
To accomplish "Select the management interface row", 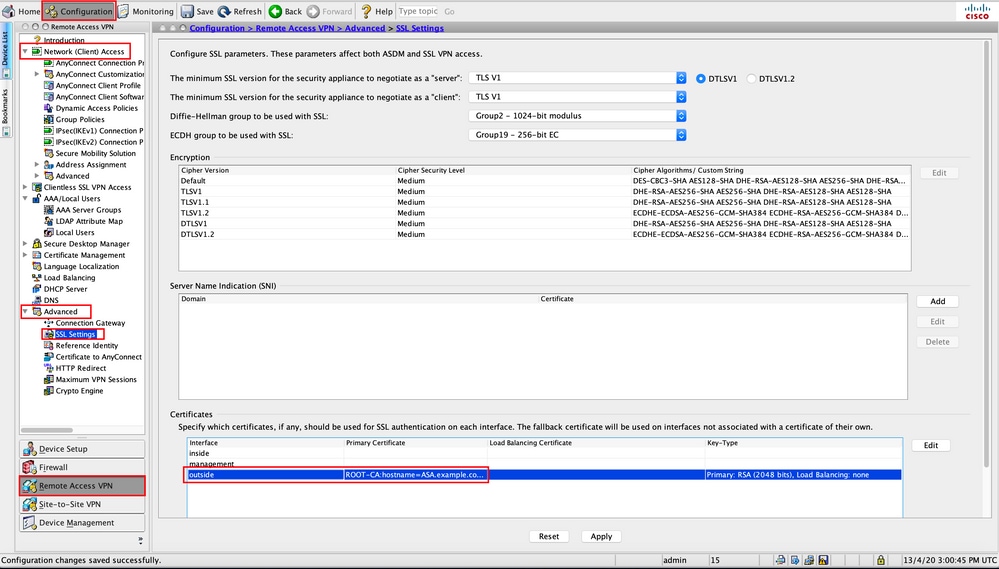I will [x=545, y=464].
